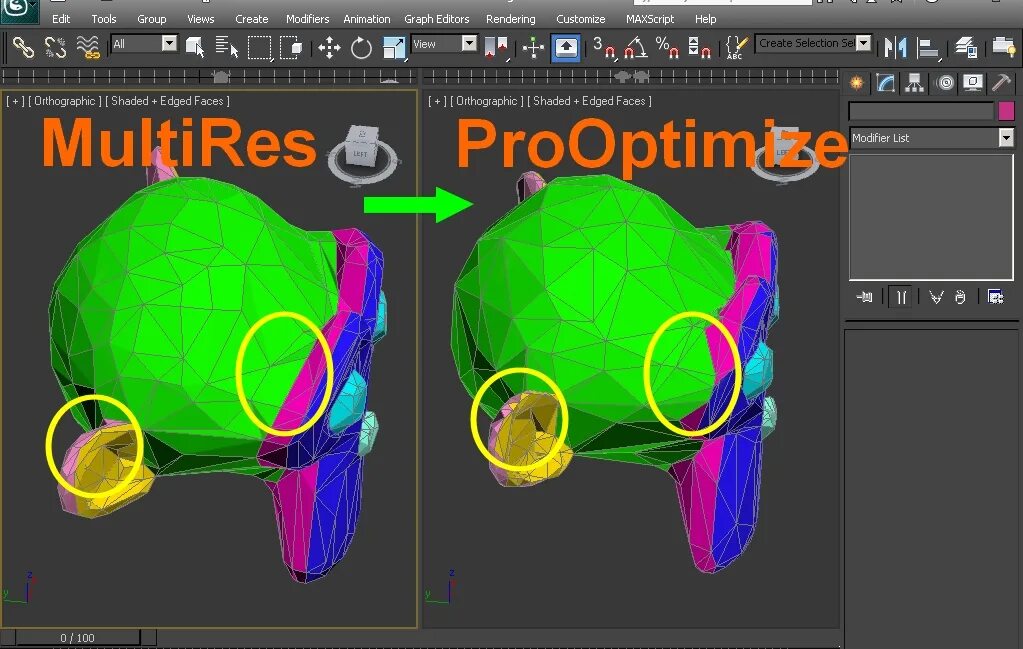Image resolution: width=1023 pixels, height=649 pixels.
Task: Switch to the Create command panel tab
Action: pos(856,83)
